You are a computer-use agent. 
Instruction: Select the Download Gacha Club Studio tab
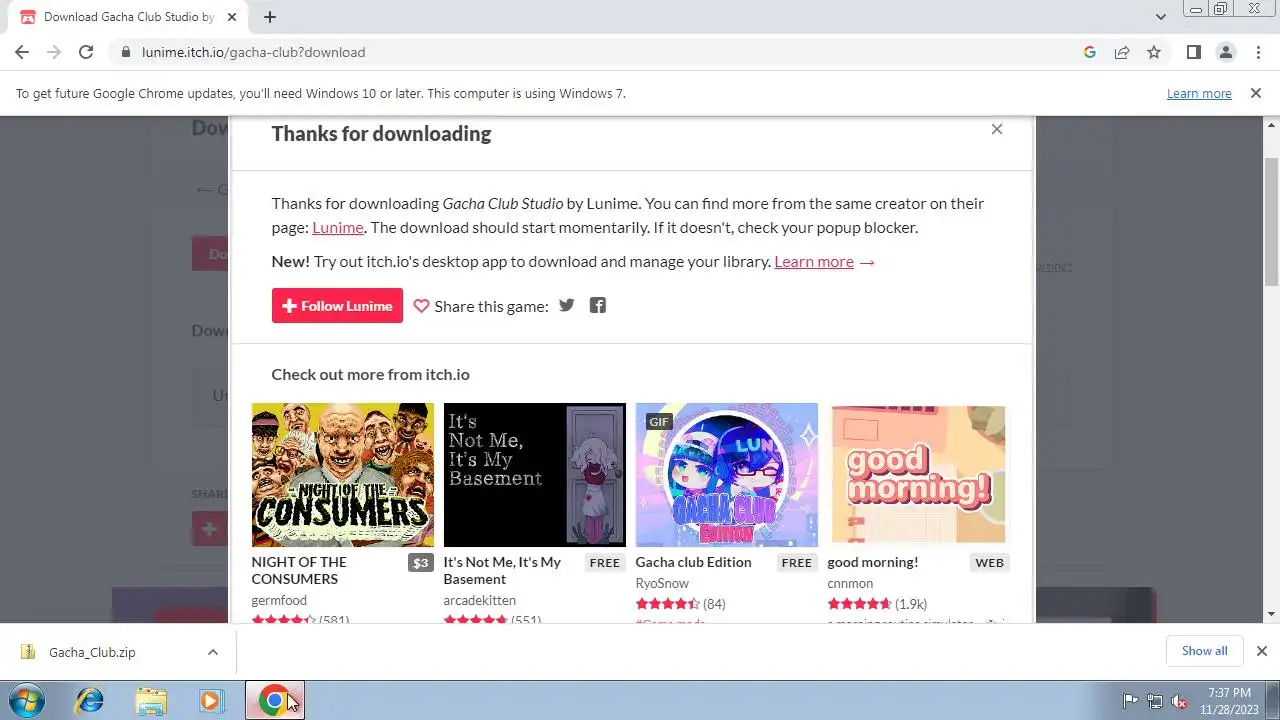[x=129, y=17]
